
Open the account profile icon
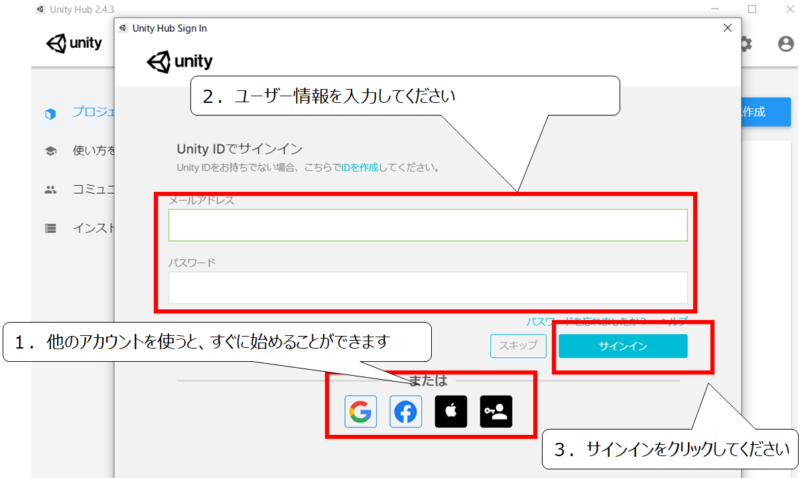coord(786,44)
